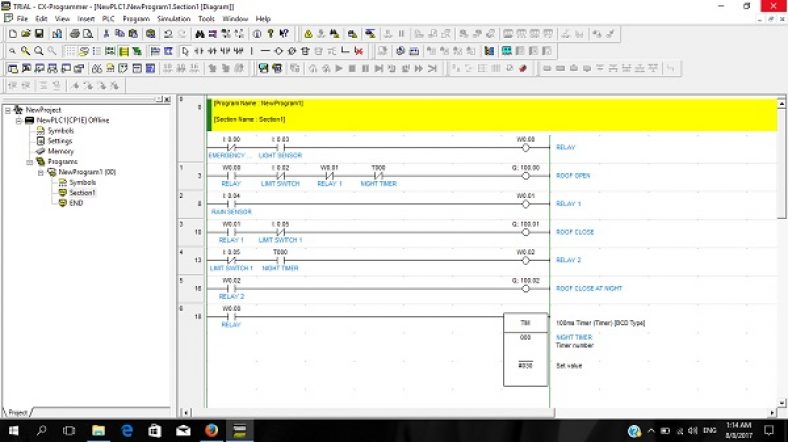Insert a new PLC instruction box

point(305,51)
